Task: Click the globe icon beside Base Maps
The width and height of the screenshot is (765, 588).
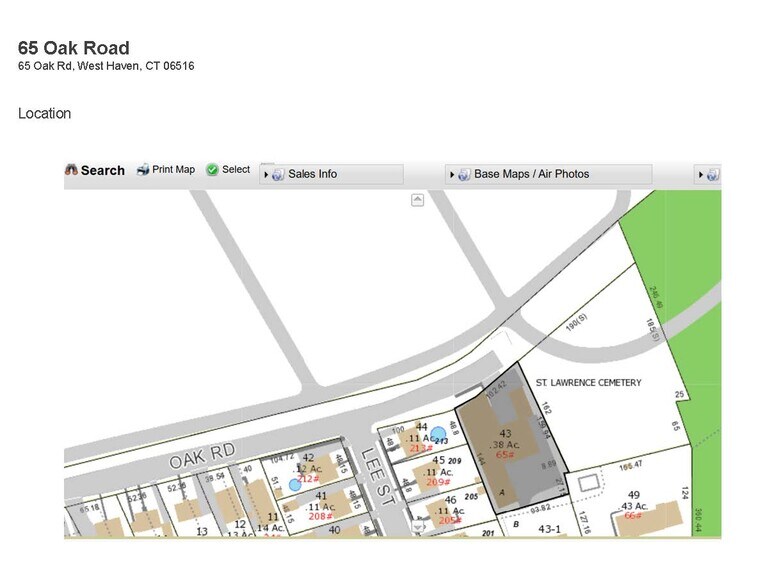Action: pyautogui.click(x=464, y=174)
